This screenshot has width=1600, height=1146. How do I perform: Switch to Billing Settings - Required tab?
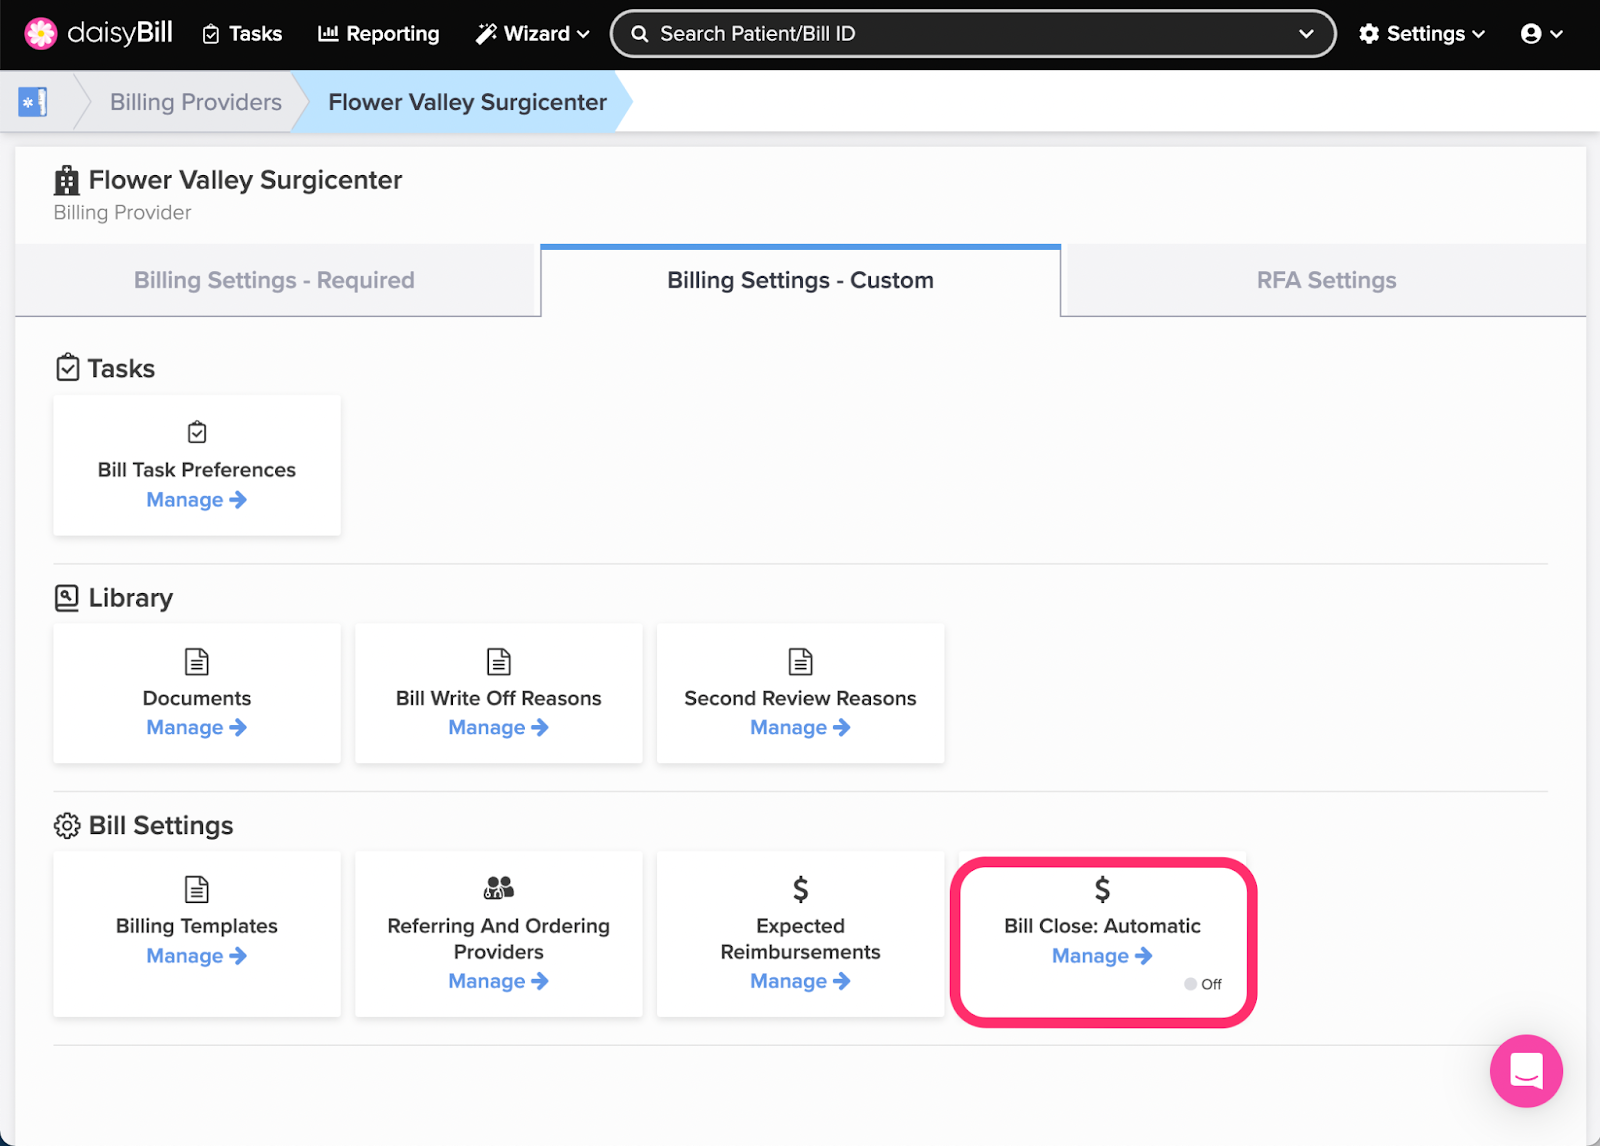point(277,281)
